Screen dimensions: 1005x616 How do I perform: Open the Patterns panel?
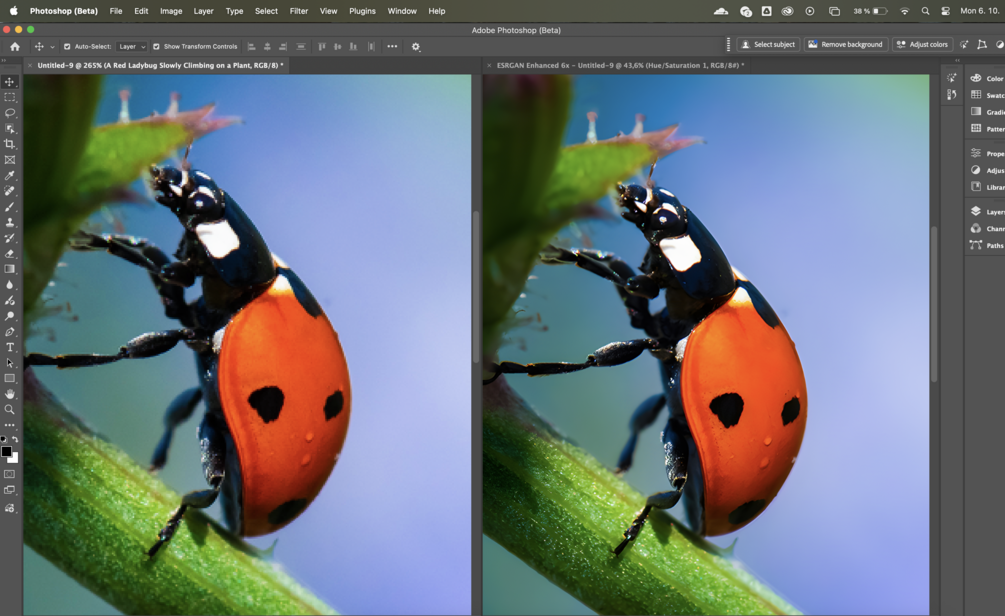pyautogui.click(x=986, y=128)
